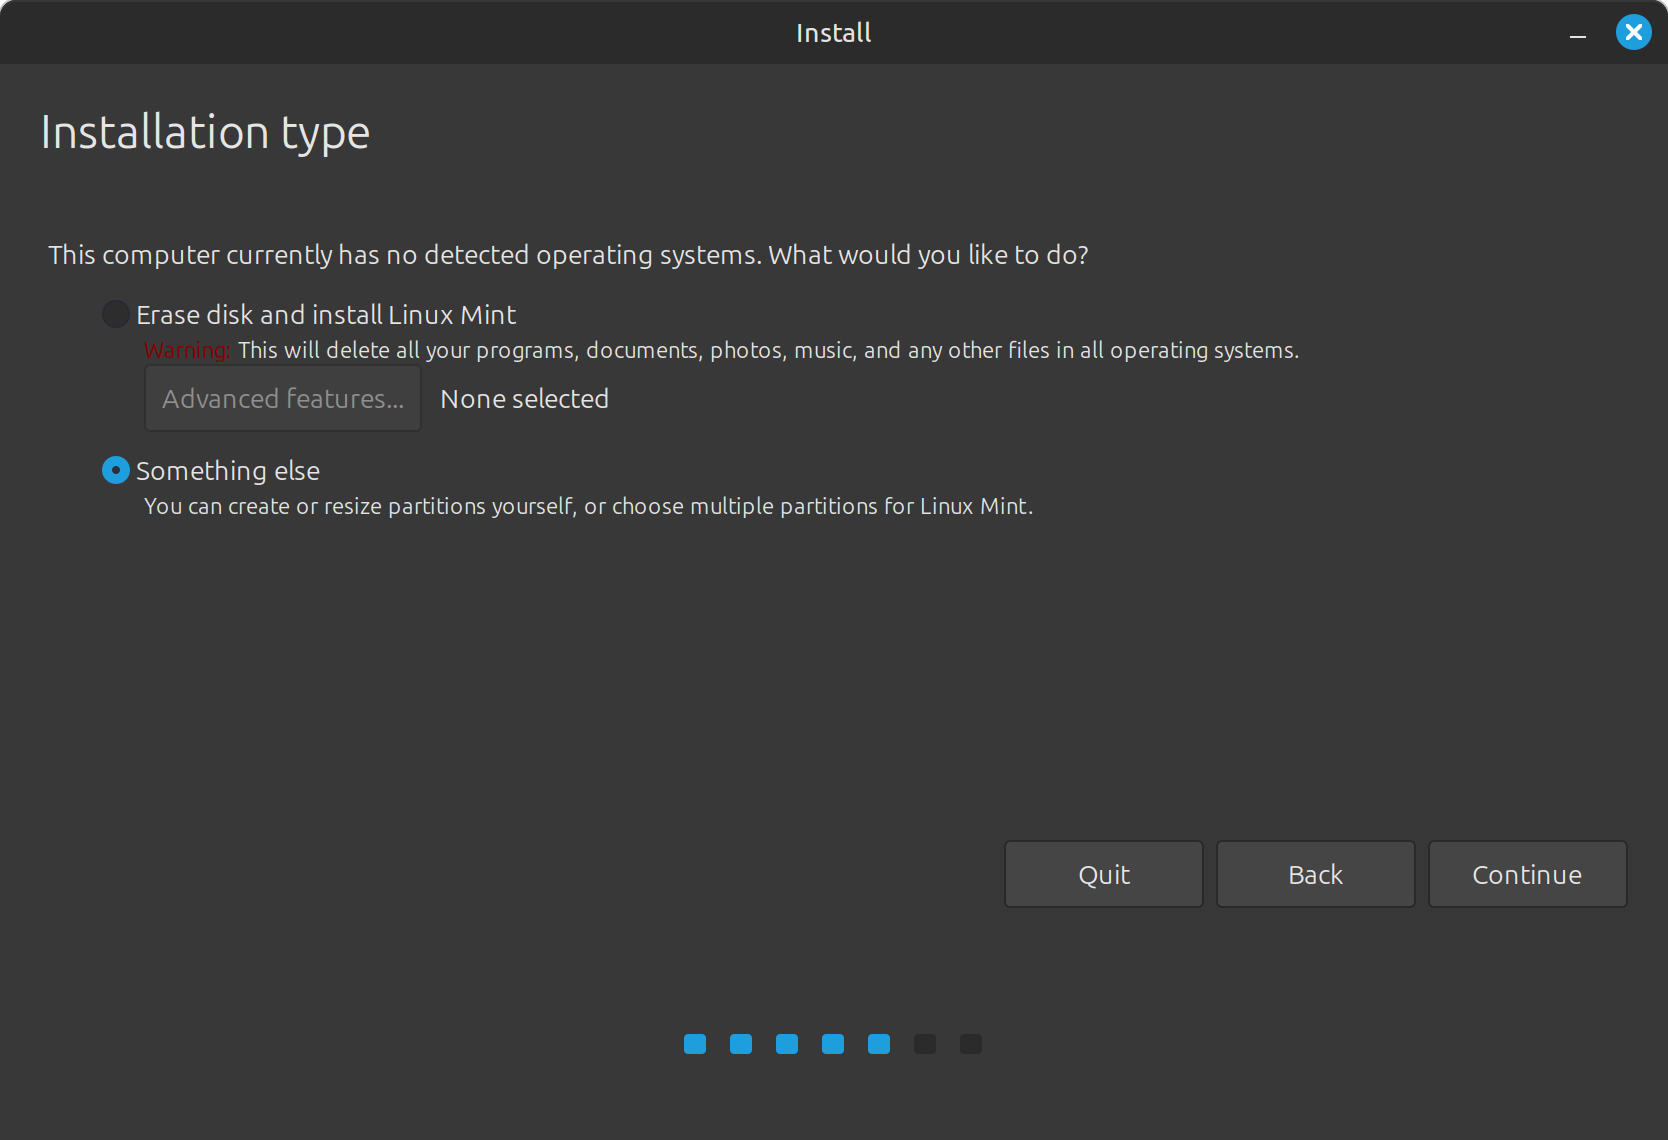Click the 'Installation type' heading
The height and width of the screenshot is (1140, 1668).
[205, 133]
